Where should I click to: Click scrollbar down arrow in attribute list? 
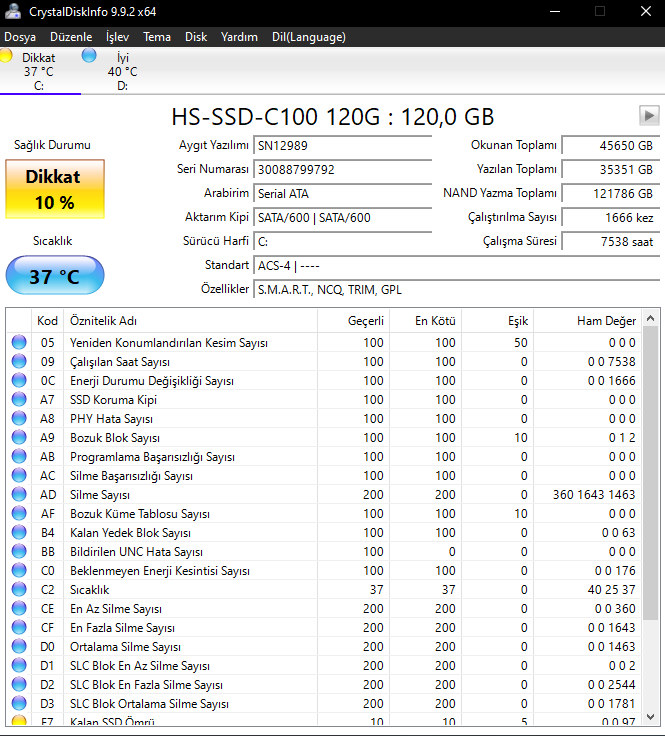coord(650,716)
